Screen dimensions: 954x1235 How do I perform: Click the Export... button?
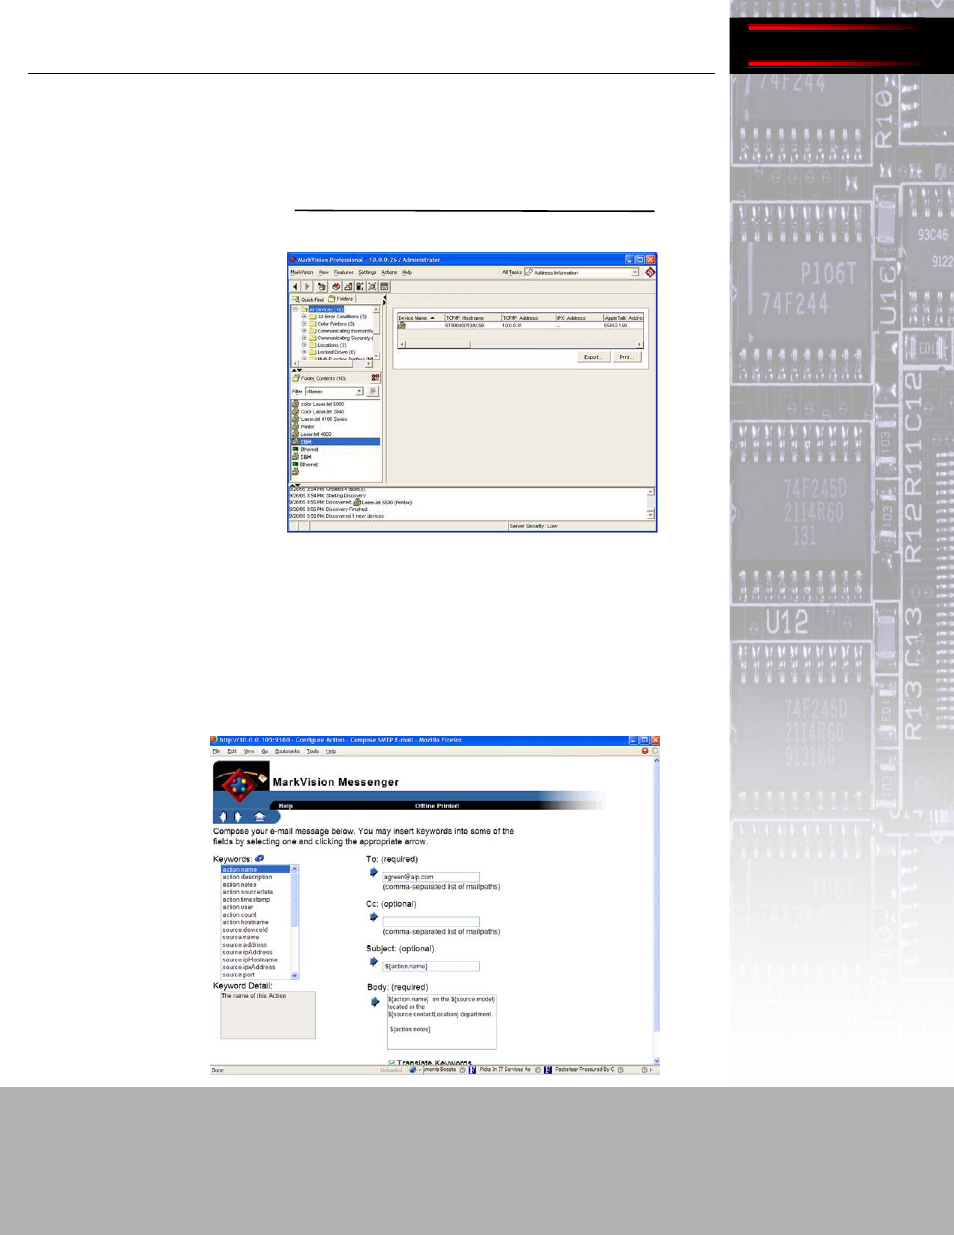click(593, 357)
